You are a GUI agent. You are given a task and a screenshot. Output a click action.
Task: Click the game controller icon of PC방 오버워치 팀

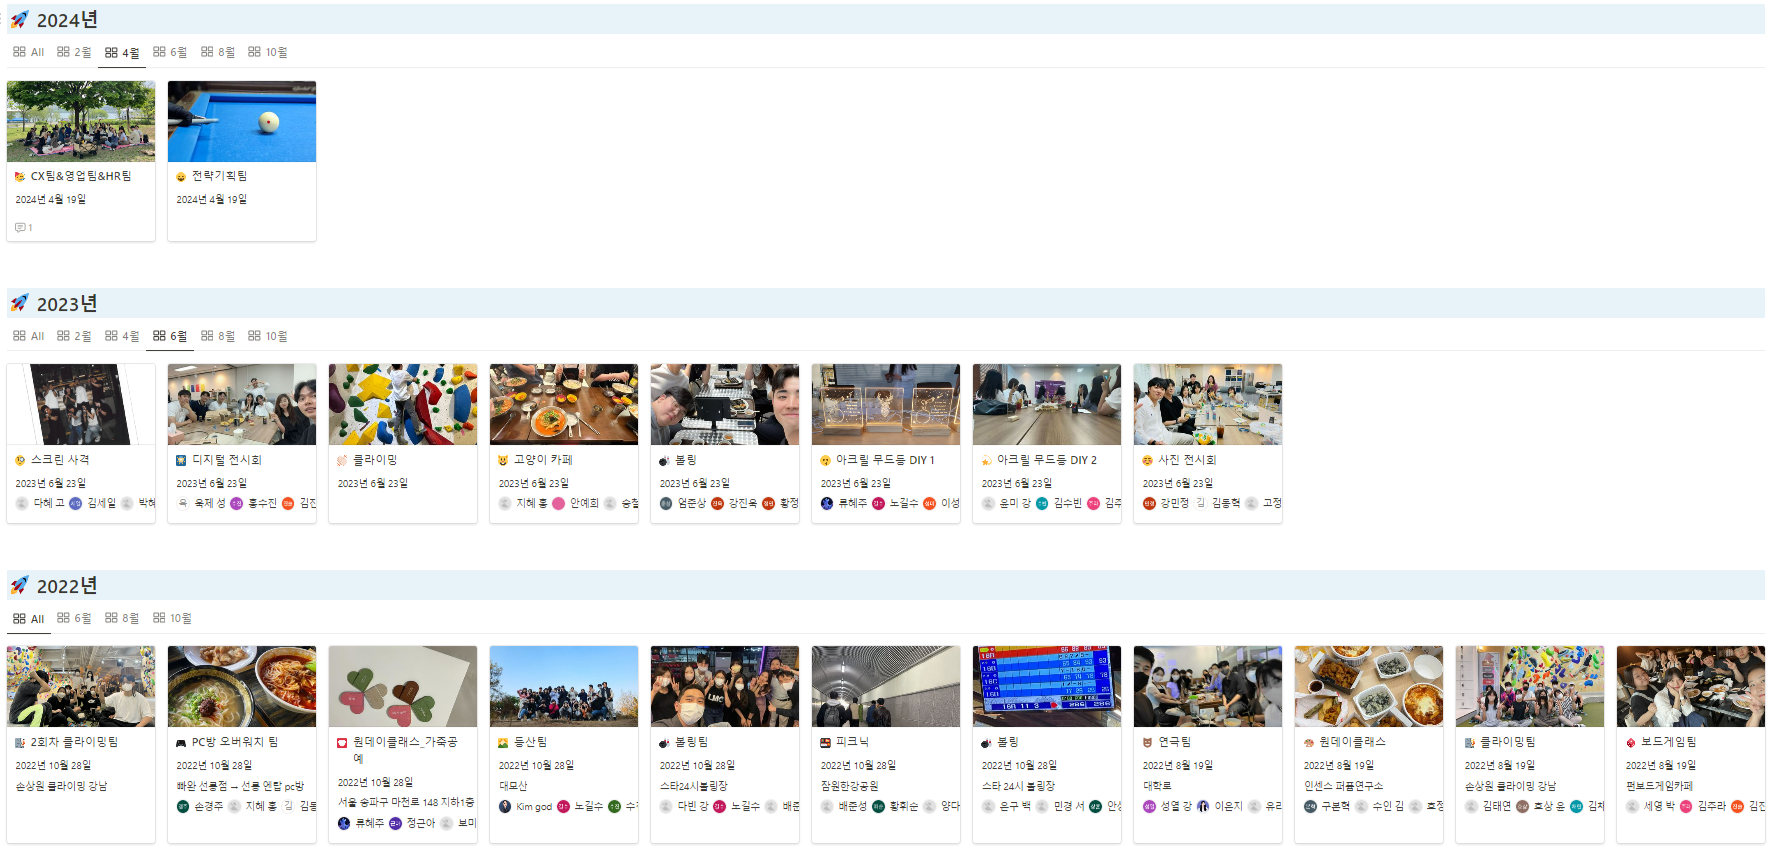(x=181, y=743)
